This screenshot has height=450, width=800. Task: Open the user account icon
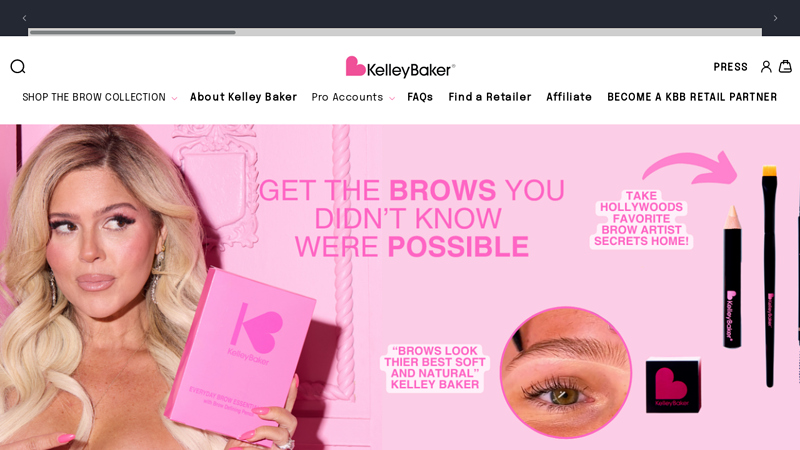pyautogui.click(x=766, y=67)
